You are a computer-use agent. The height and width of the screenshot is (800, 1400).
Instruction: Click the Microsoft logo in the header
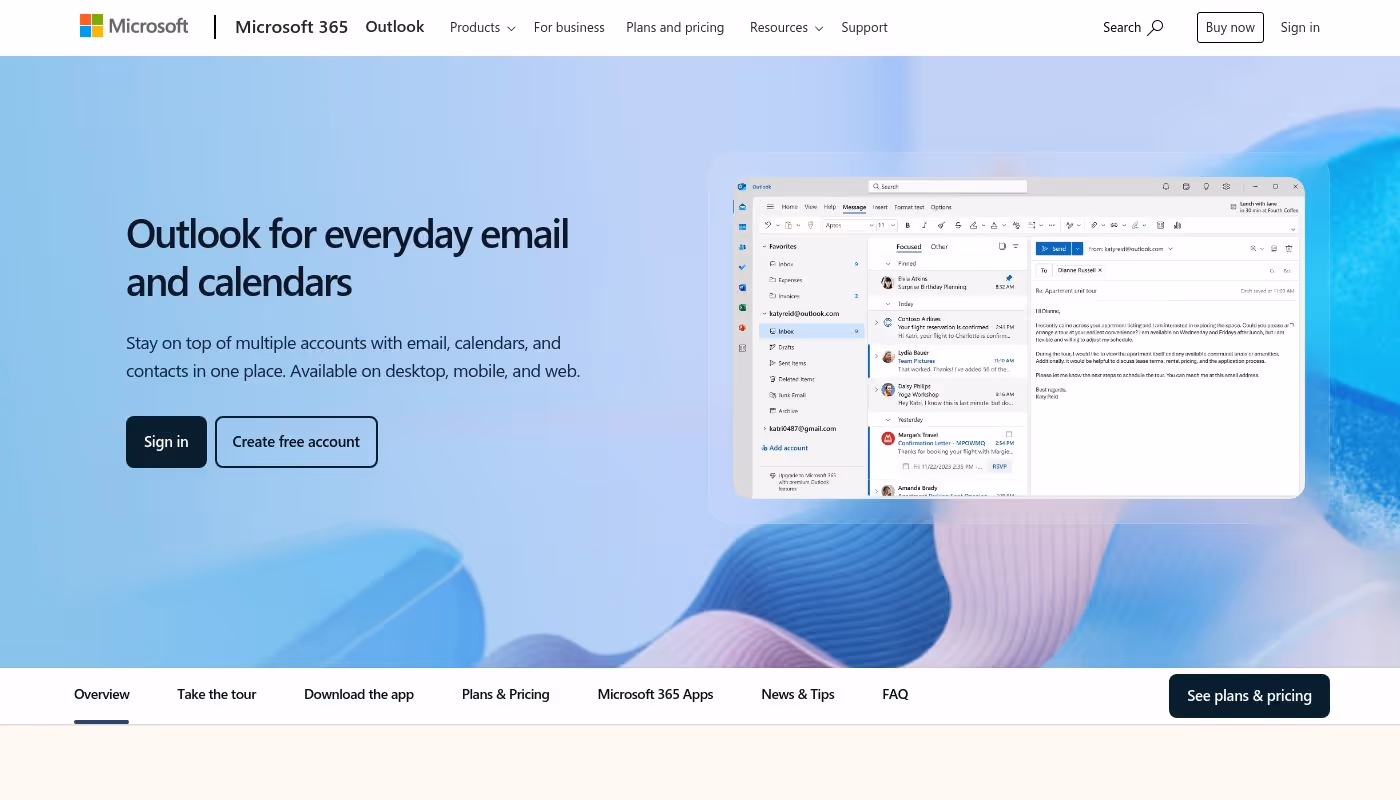[134, 26]
